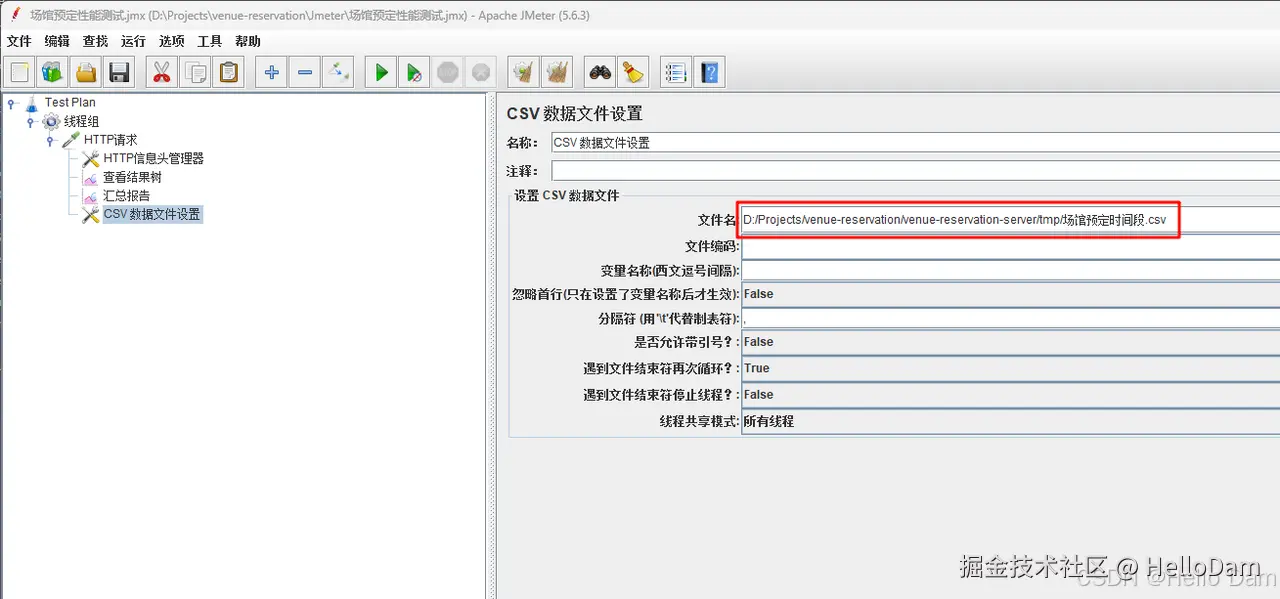
Task: Select the 线程组 tree item
Action: point(81,121)
